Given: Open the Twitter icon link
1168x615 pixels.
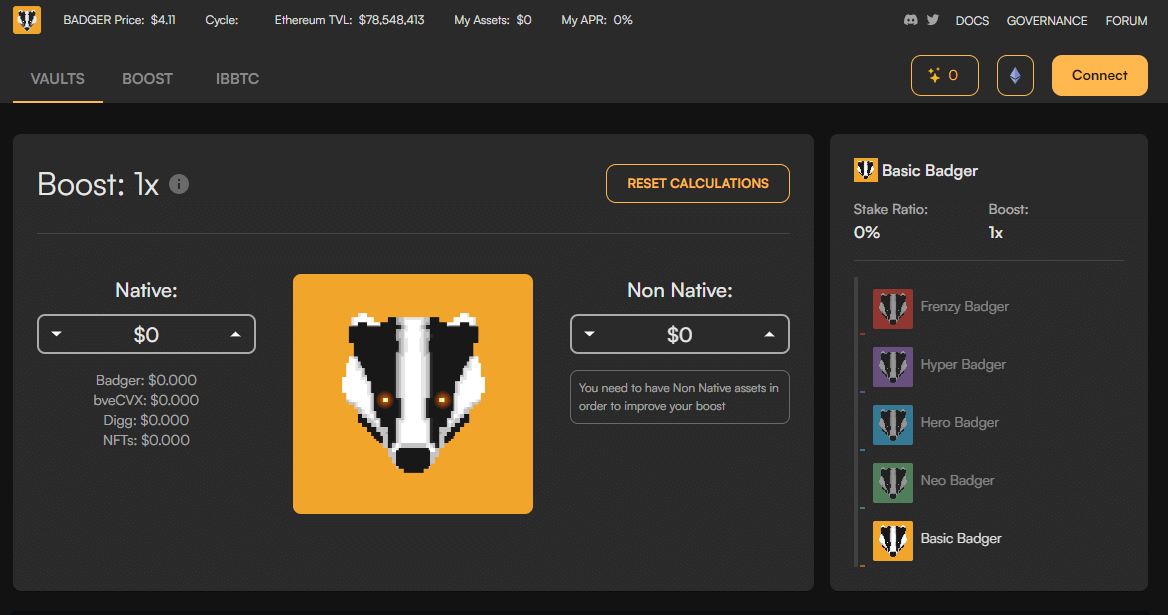Looking at the screenshot, I should (x=933, y=20).
